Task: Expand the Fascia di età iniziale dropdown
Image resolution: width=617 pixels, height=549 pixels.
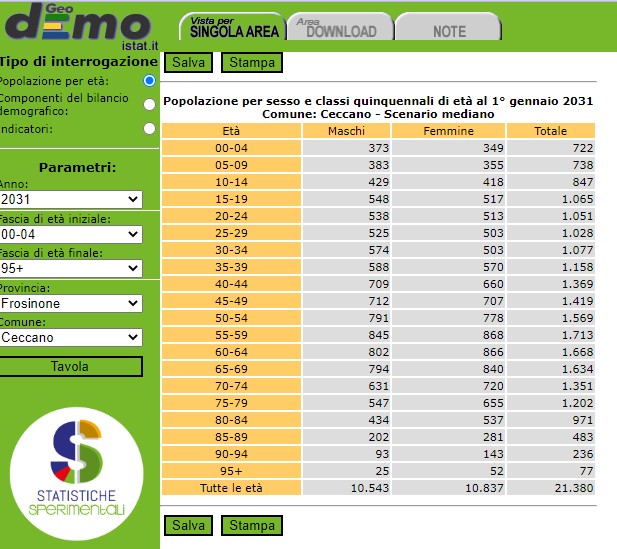Action: (71, 234)
